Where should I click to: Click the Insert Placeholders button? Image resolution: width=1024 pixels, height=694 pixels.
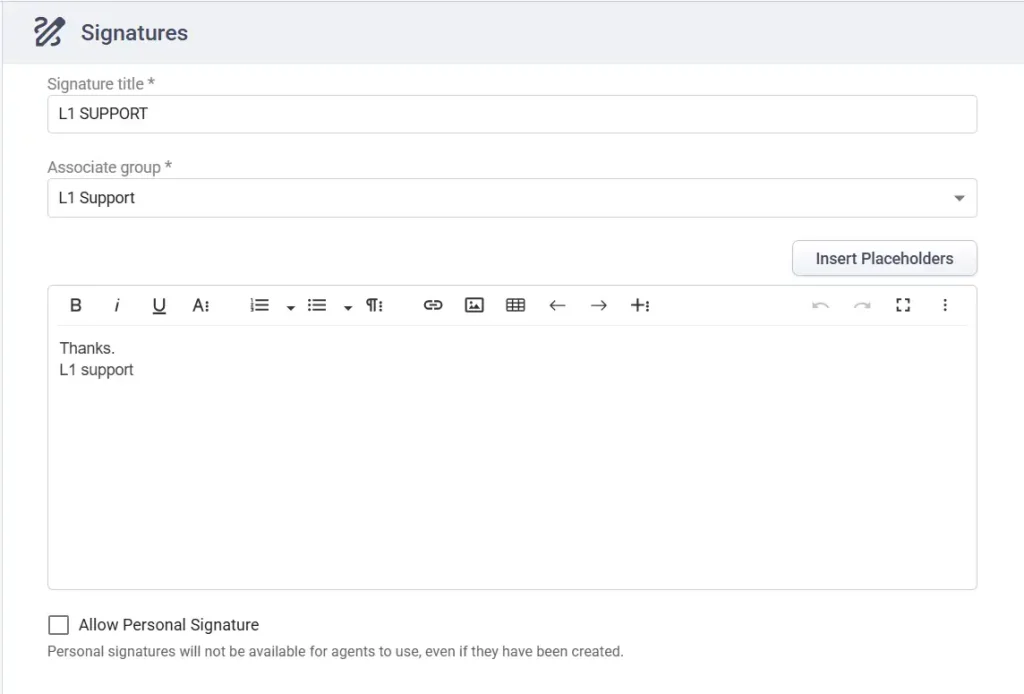tap(884, 259)
